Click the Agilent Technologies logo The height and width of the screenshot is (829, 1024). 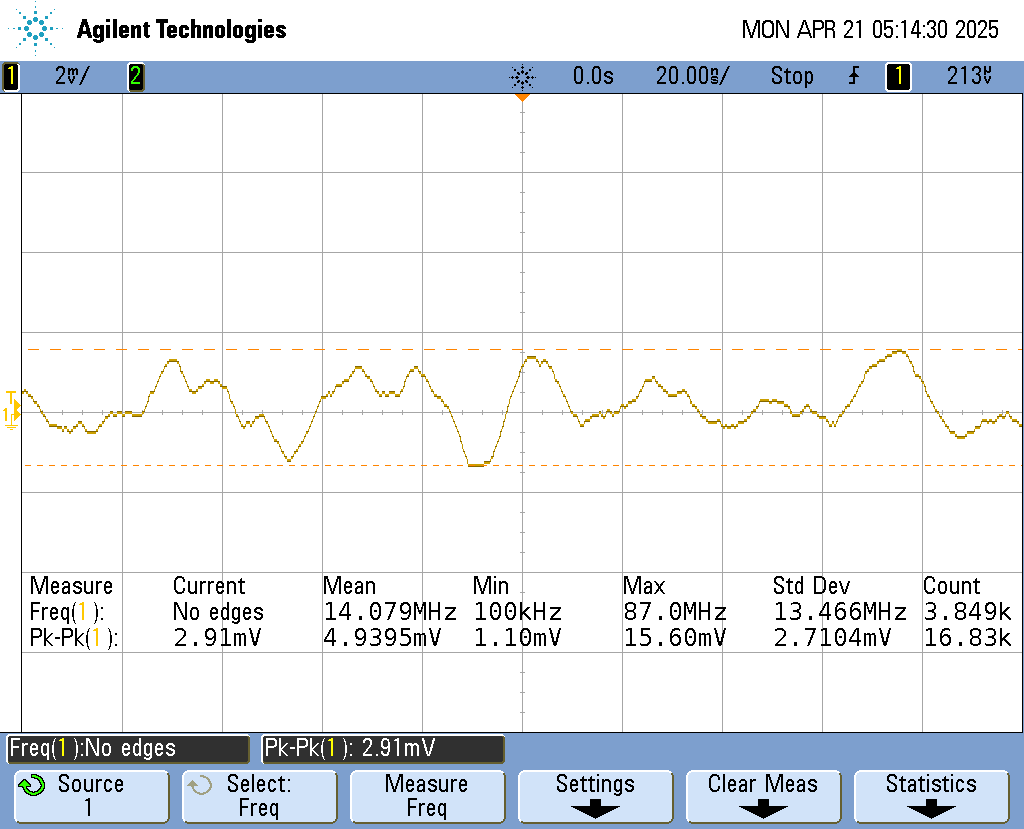pos(38,29)
